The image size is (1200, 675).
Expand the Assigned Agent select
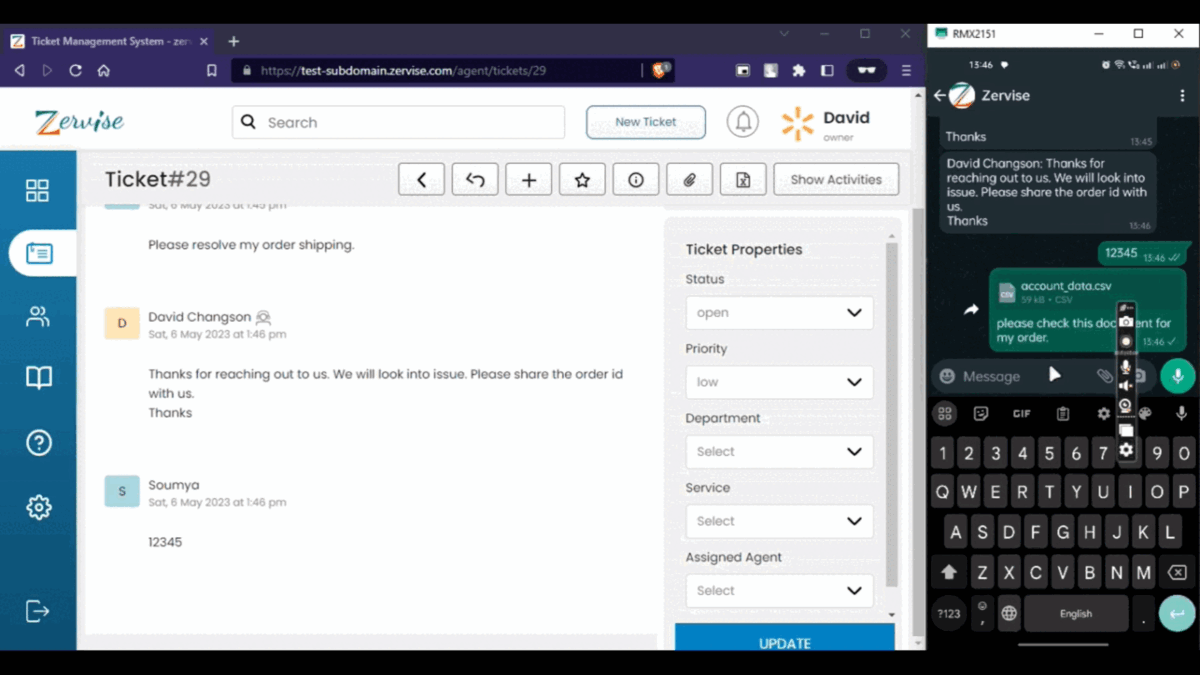click(779, 590)
